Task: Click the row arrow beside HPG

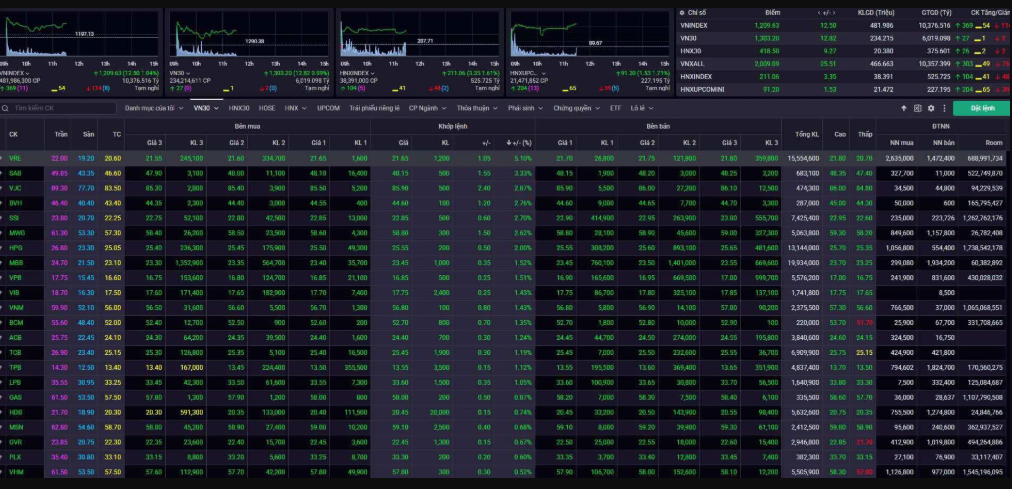Action: (2, 248)
